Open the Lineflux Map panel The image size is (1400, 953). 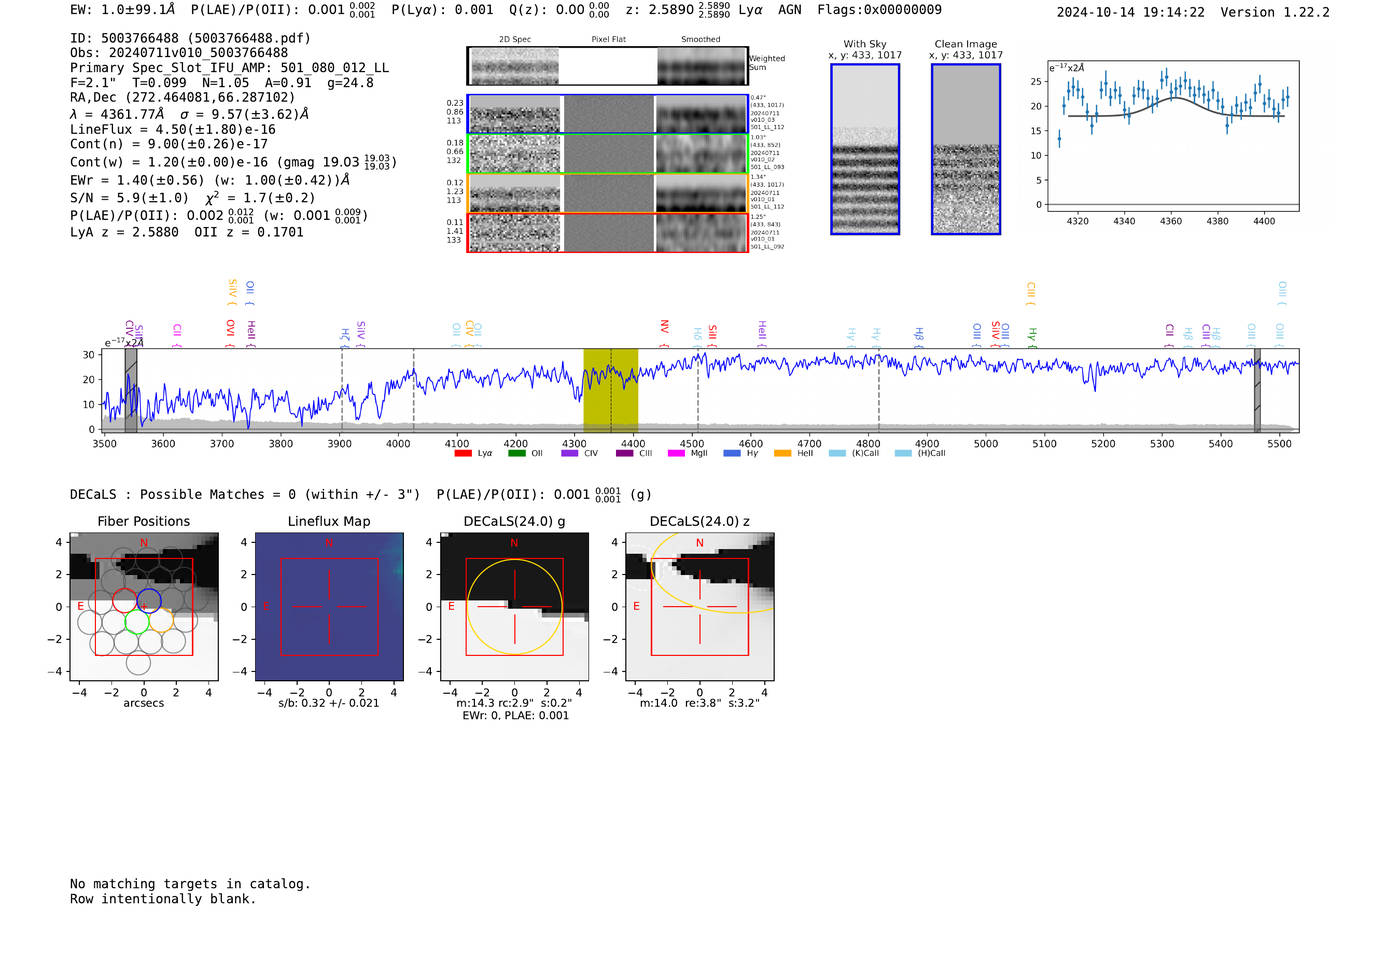tap(329, 607)
